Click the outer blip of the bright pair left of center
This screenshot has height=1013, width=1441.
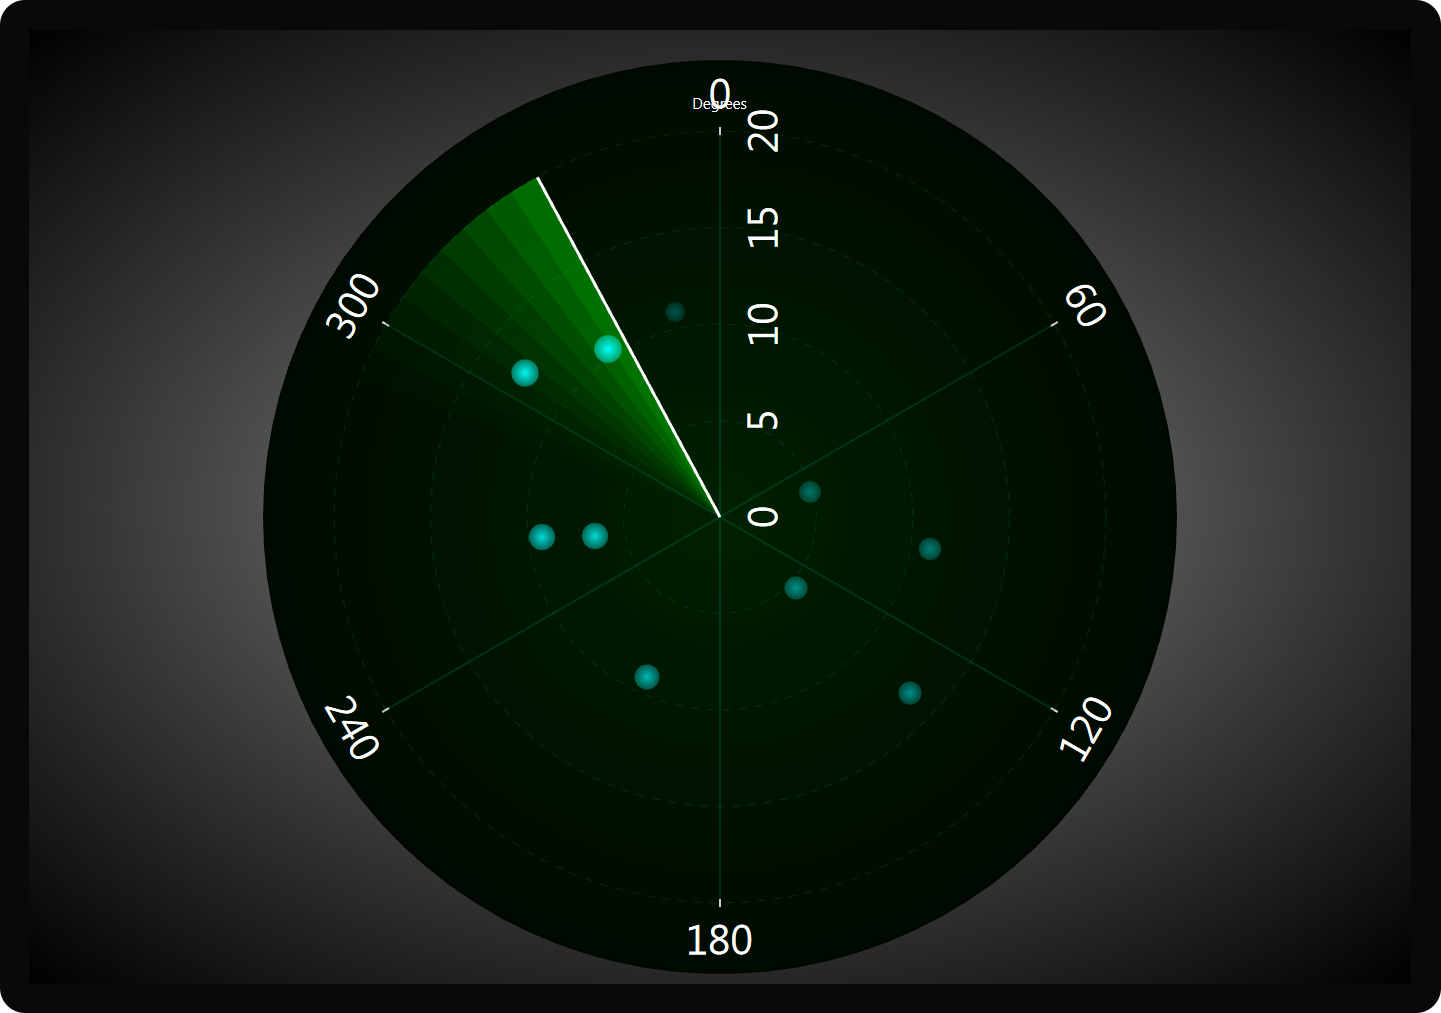point(542,537)
